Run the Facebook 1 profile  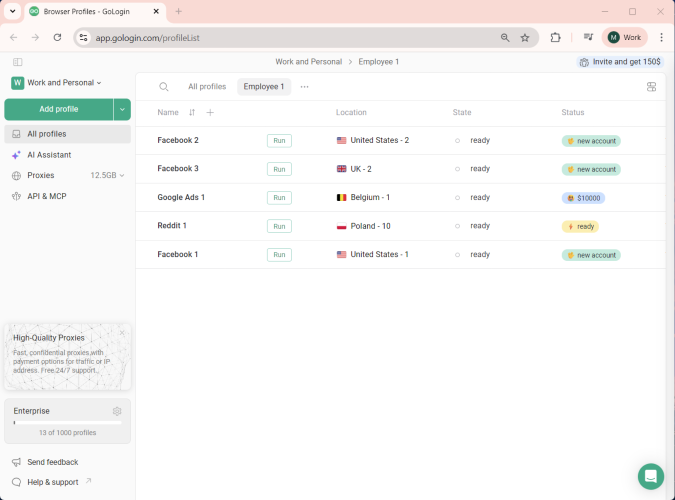tap(279, 255)
